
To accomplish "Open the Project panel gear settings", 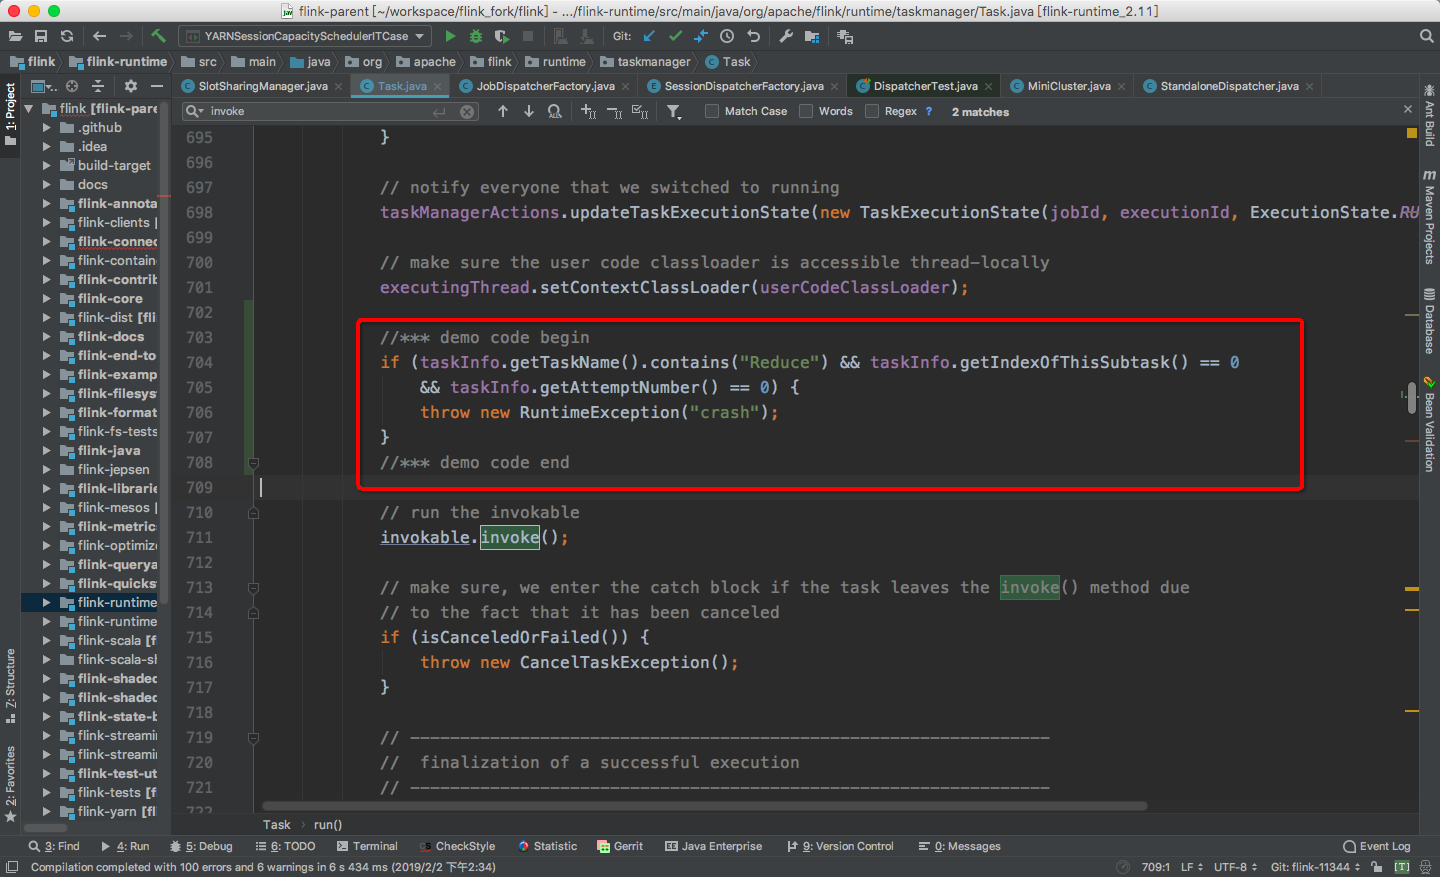I will point(130,86).
